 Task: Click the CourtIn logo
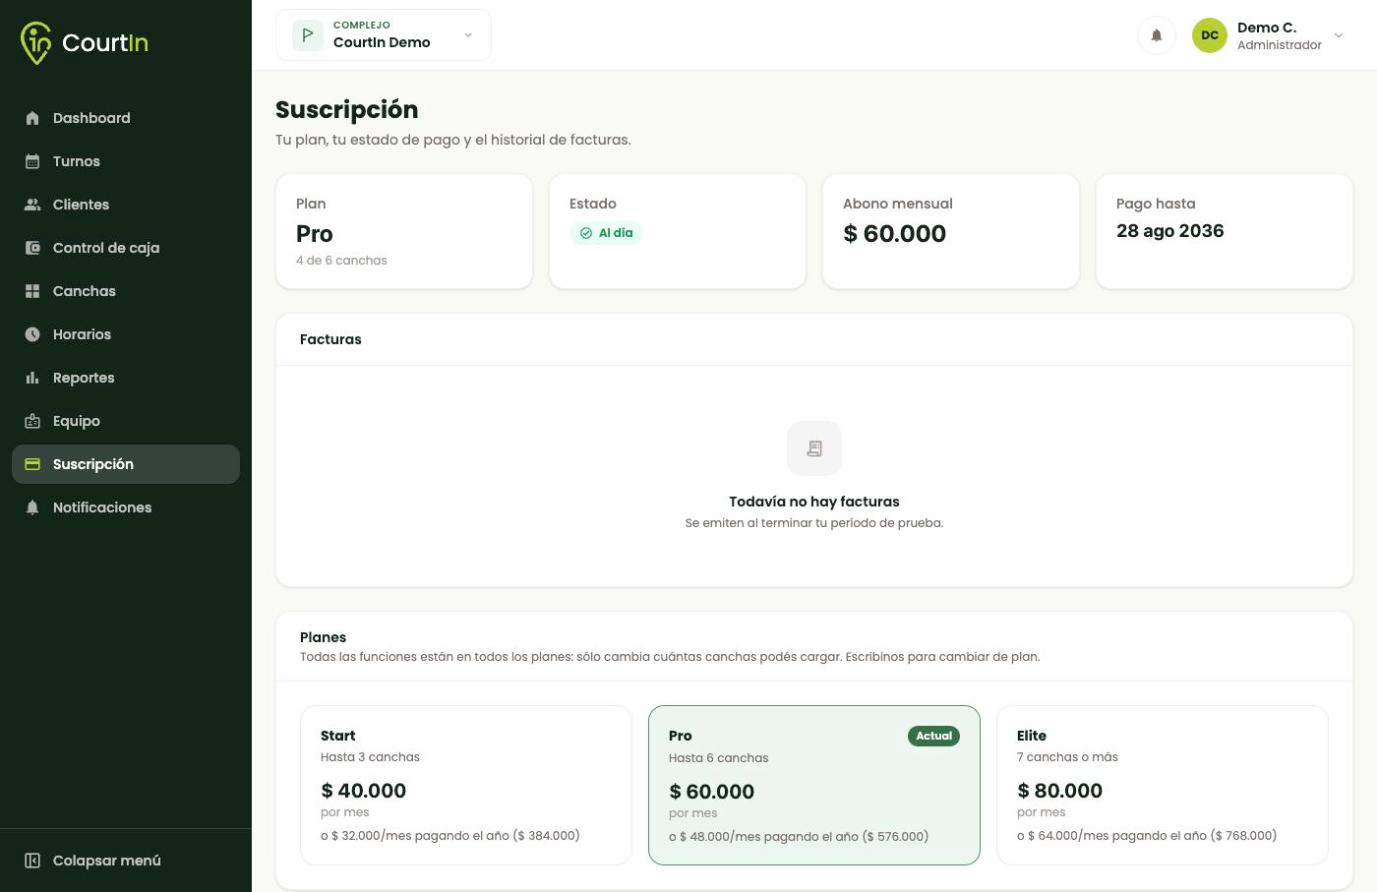pos(84,43)
